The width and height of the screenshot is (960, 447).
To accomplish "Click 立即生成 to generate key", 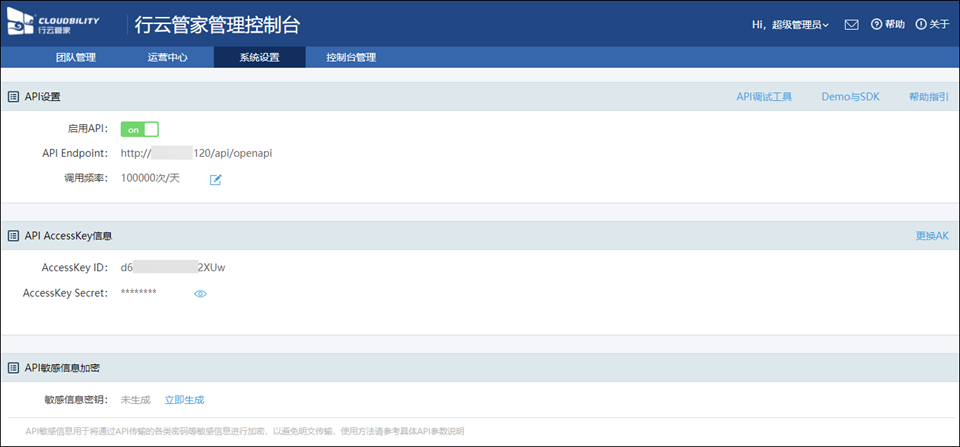I will [x=184, y=400].
